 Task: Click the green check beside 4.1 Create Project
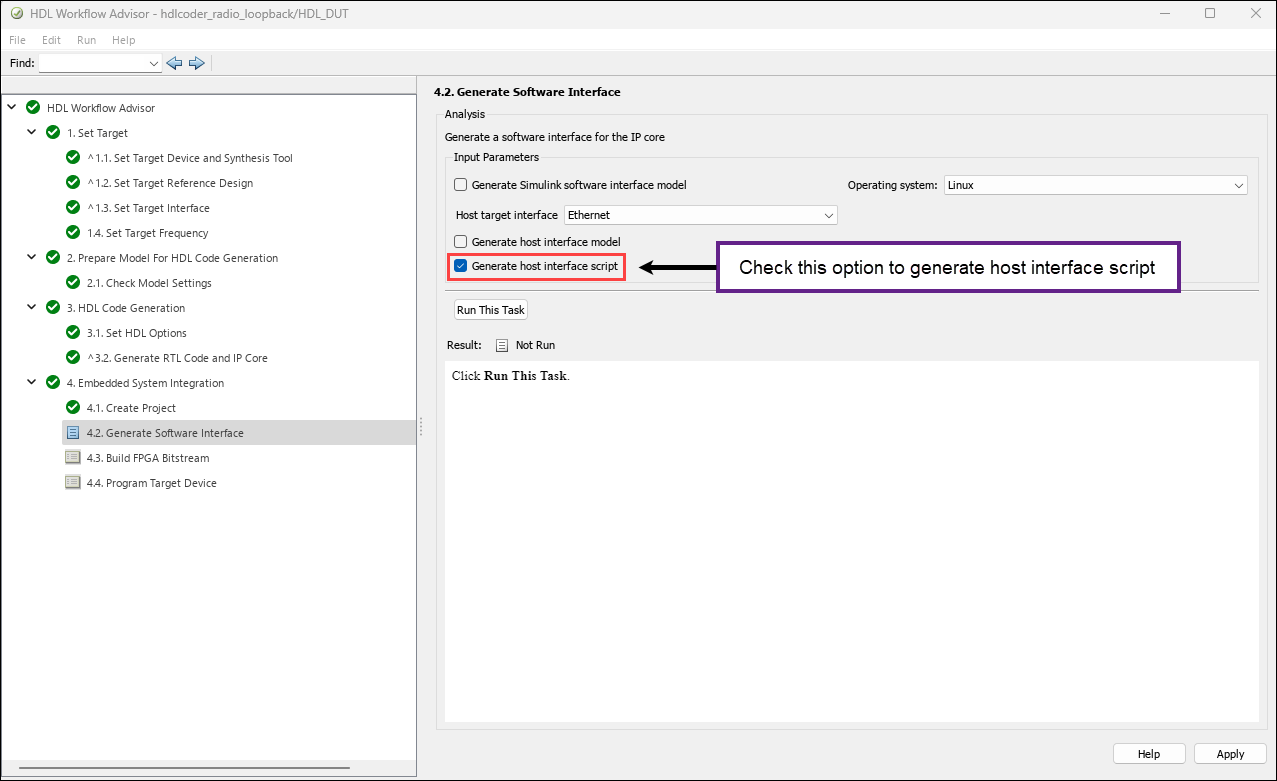72,408
